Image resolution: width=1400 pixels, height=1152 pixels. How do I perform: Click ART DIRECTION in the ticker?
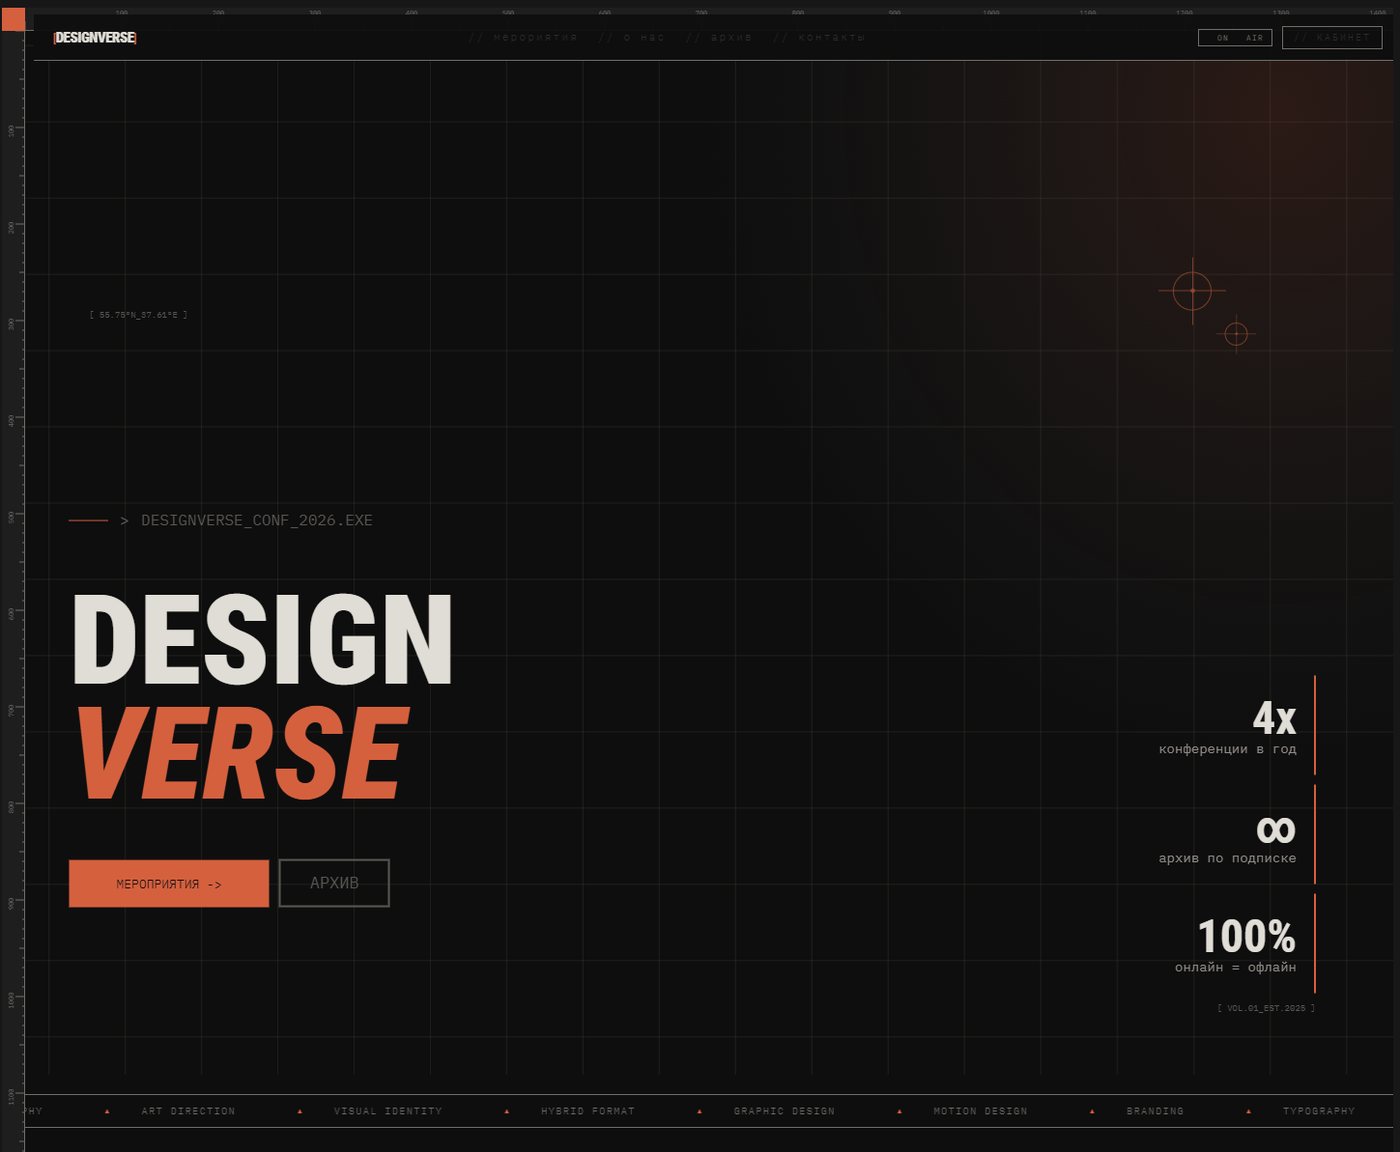pyautogui.click(x=188, y=1111)
